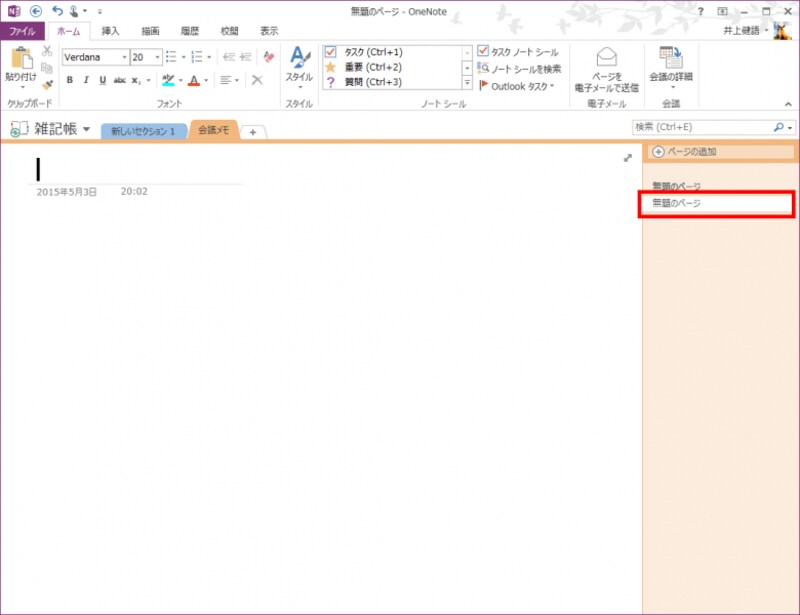Click ページを電子メールで送信 envelope button
The width and height of the screenshot is (800, 615).
606,69
